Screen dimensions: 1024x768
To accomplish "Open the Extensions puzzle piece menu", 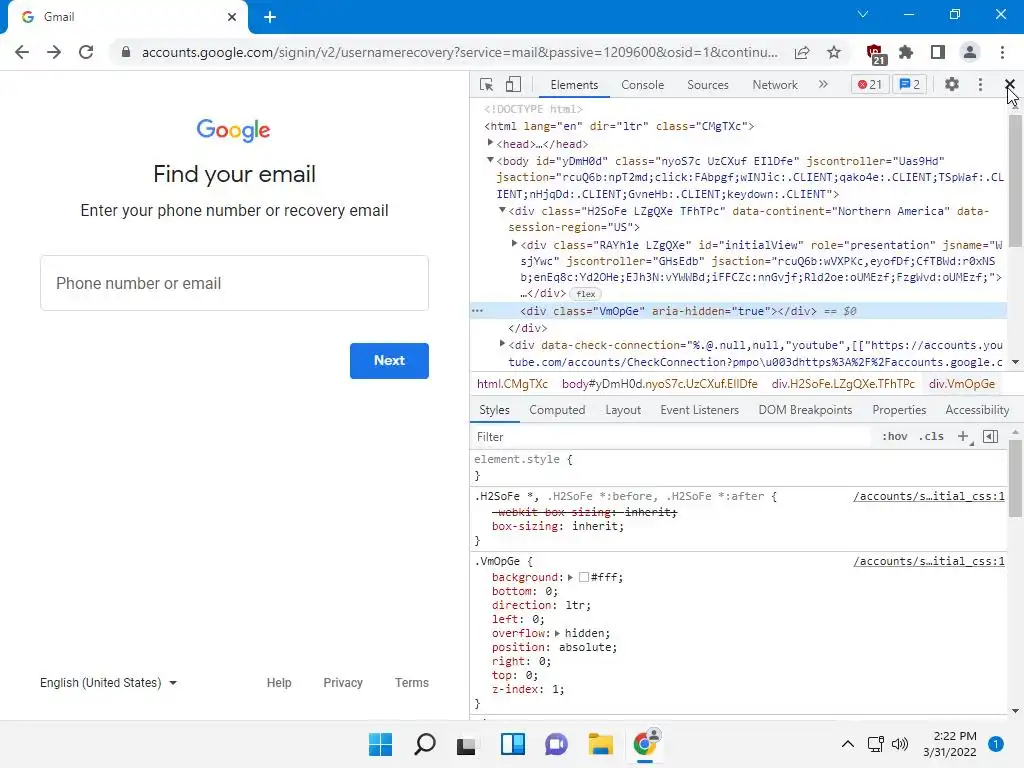I will coord(906,52).
